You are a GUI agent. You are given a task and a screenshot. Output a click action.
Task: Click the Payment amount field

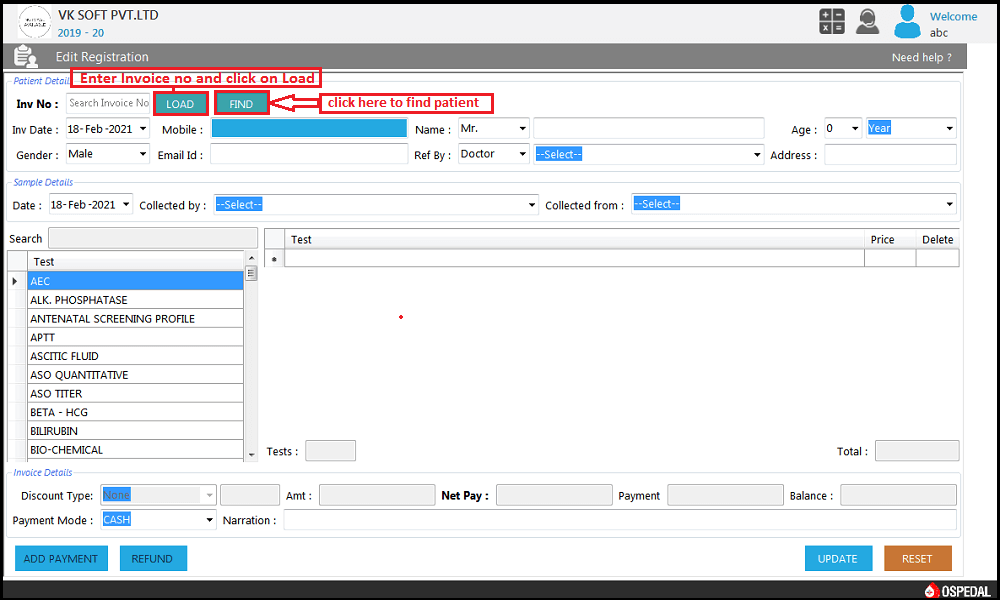coord(725,495)
